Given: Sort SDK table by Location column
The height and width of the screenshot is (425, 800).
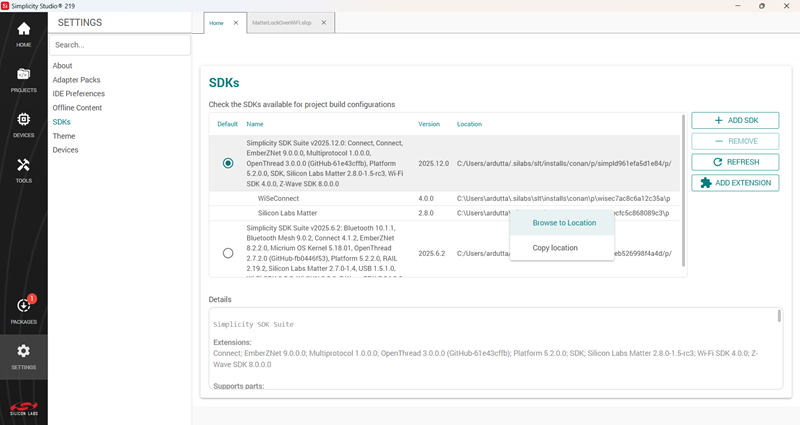Looking at the screenshot, I should point(469,124).
